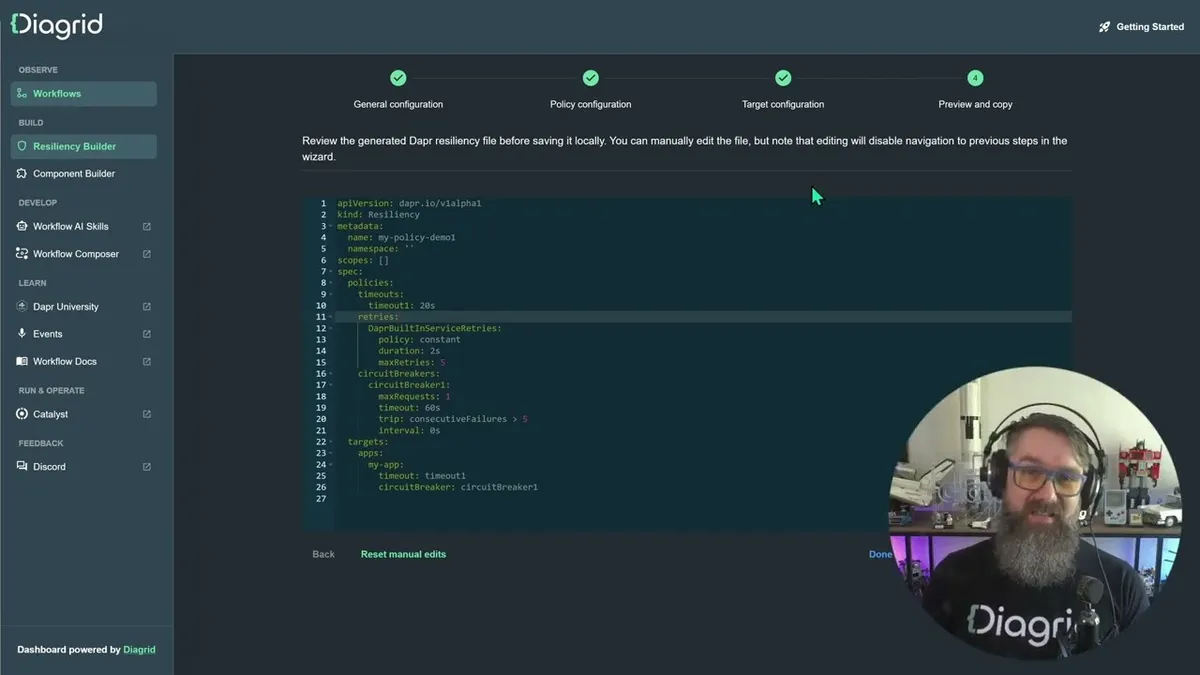Click external link icon beside Discord
This screenshot has width=1200, height=675.
pos(147,466)
